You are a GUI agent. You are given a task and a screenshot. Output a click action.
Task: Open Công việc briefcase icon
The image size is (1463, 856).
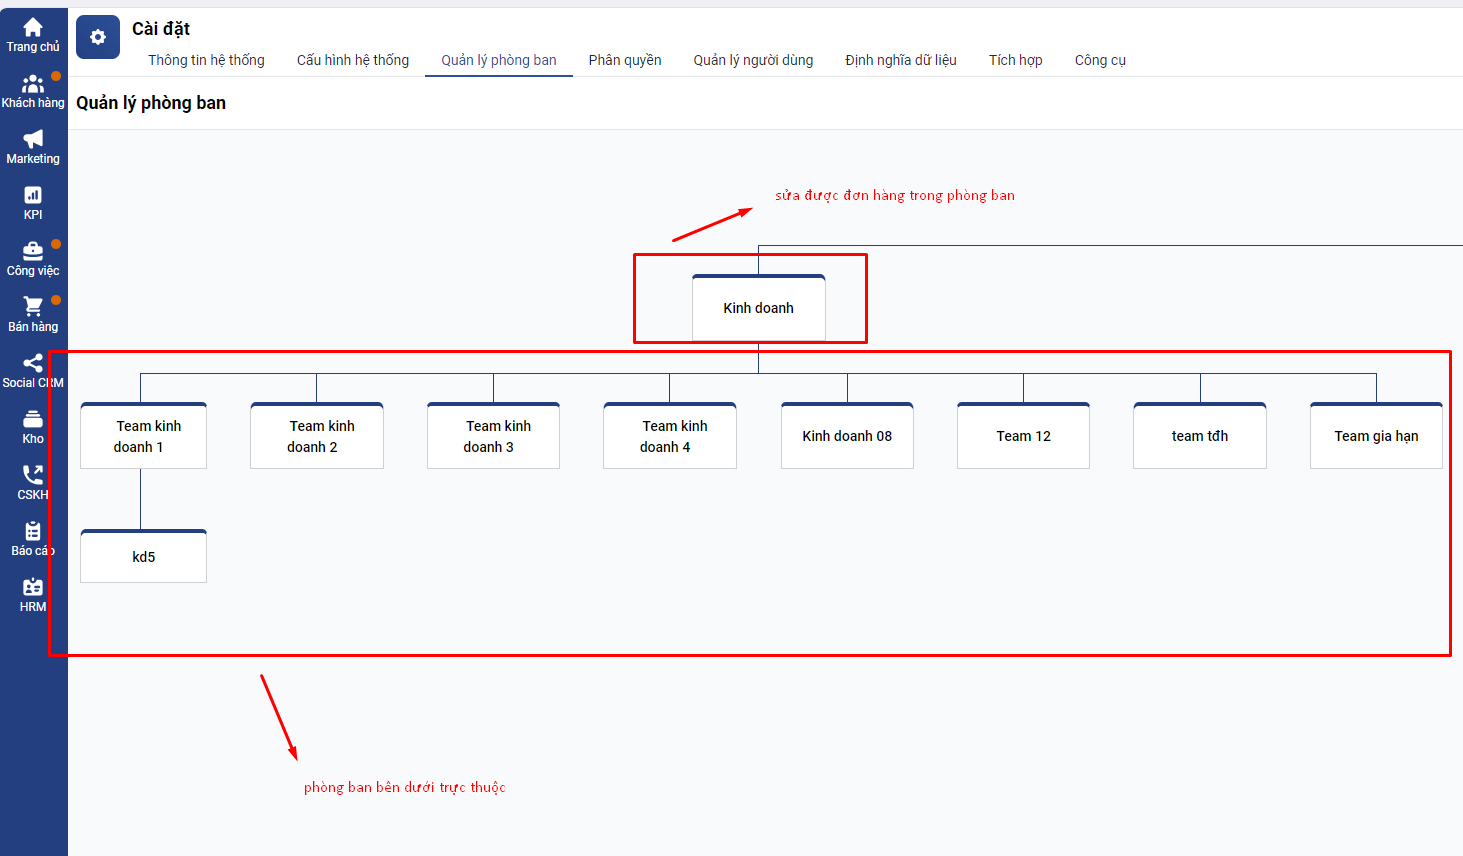(33, 252)
